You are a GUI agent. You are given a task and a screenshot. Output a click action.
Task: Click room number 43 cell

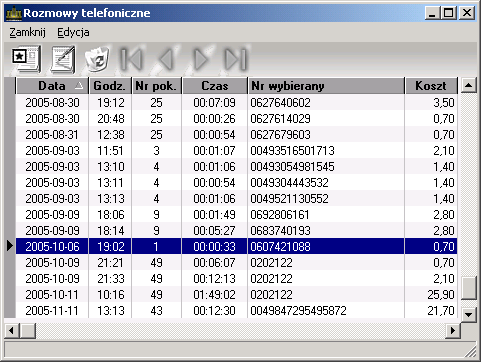click(157, 311)
